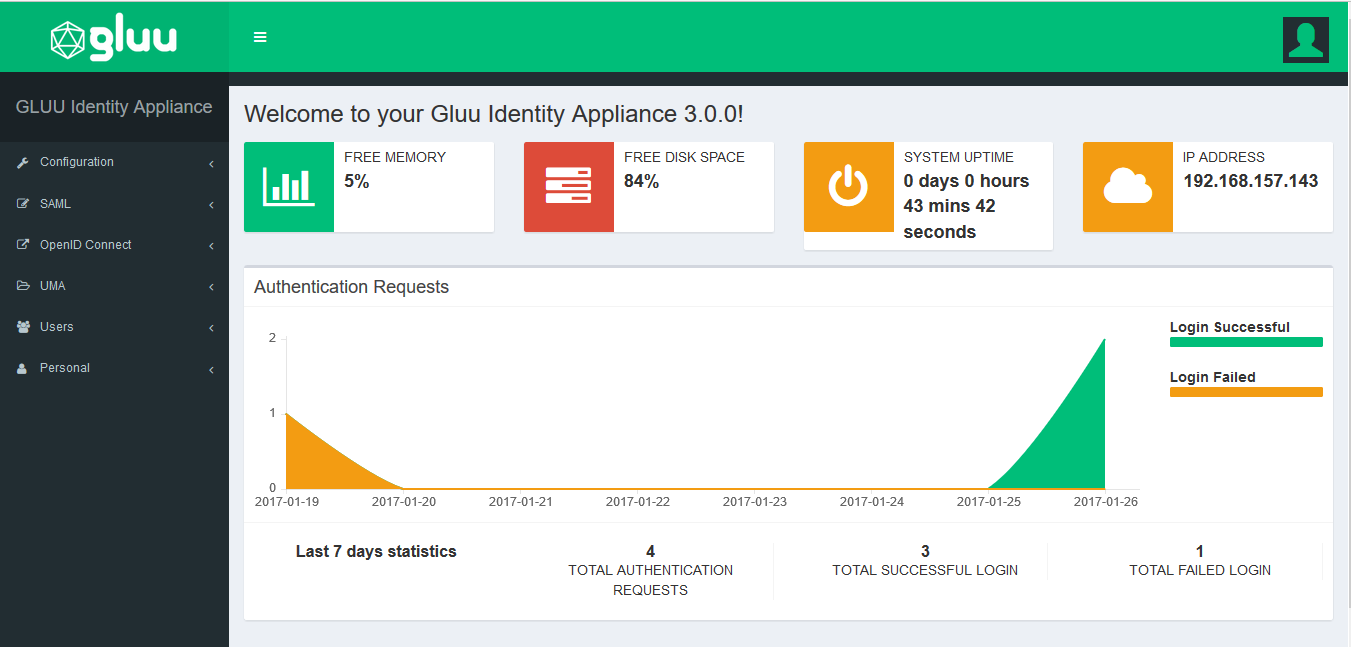Click the Configuration wrench icon

click(23, 163)
